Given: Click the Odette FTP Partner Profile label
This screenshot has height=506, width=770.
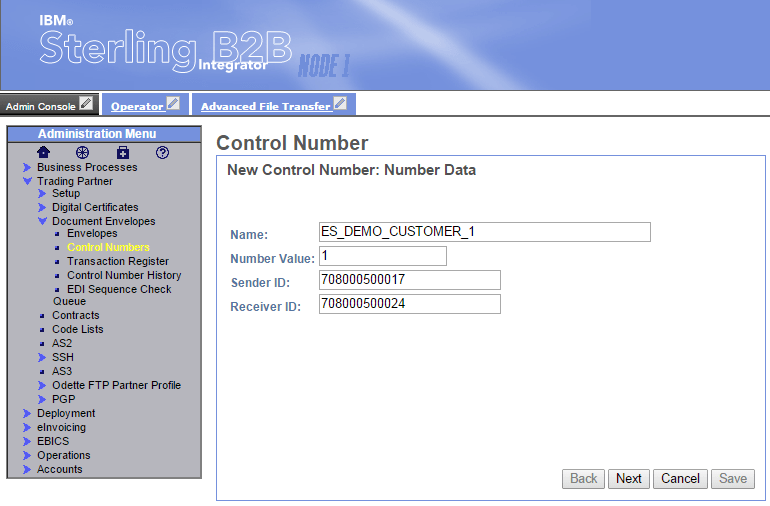Looking at the screenshot, I should coord(116,385).
